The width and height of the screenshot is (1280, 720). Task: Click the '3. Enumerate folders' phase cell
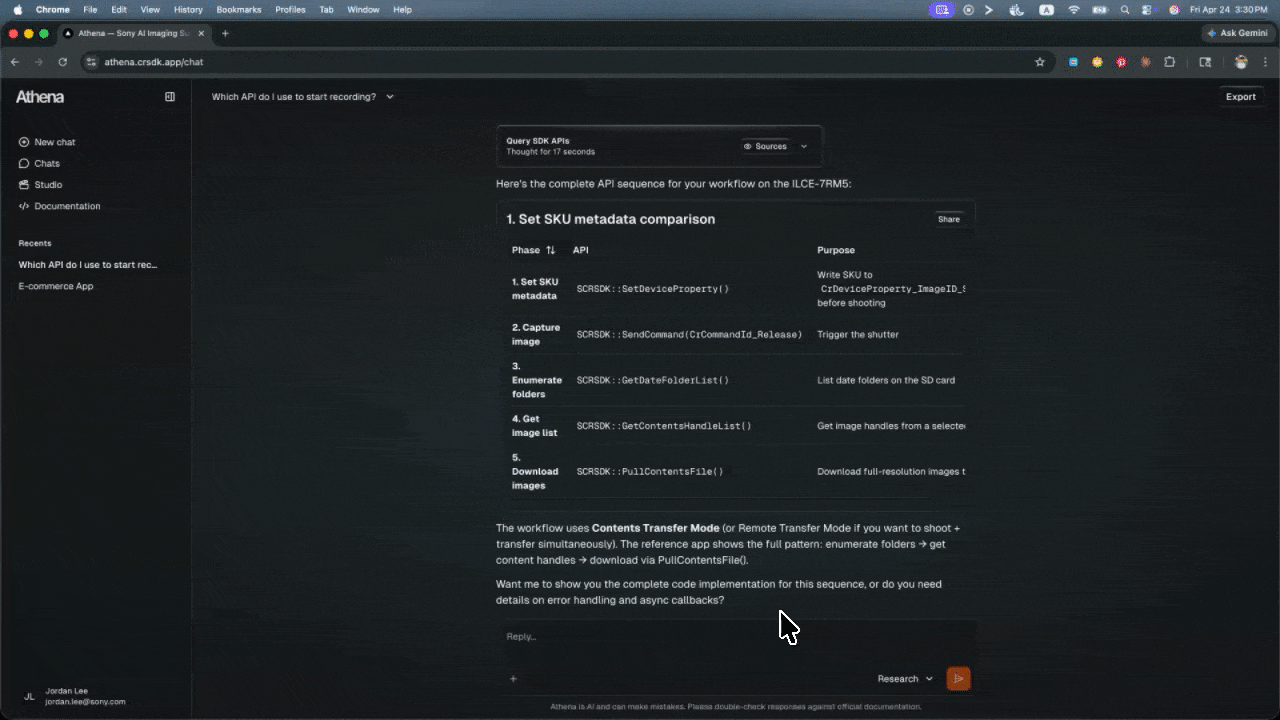coord(537,380)
